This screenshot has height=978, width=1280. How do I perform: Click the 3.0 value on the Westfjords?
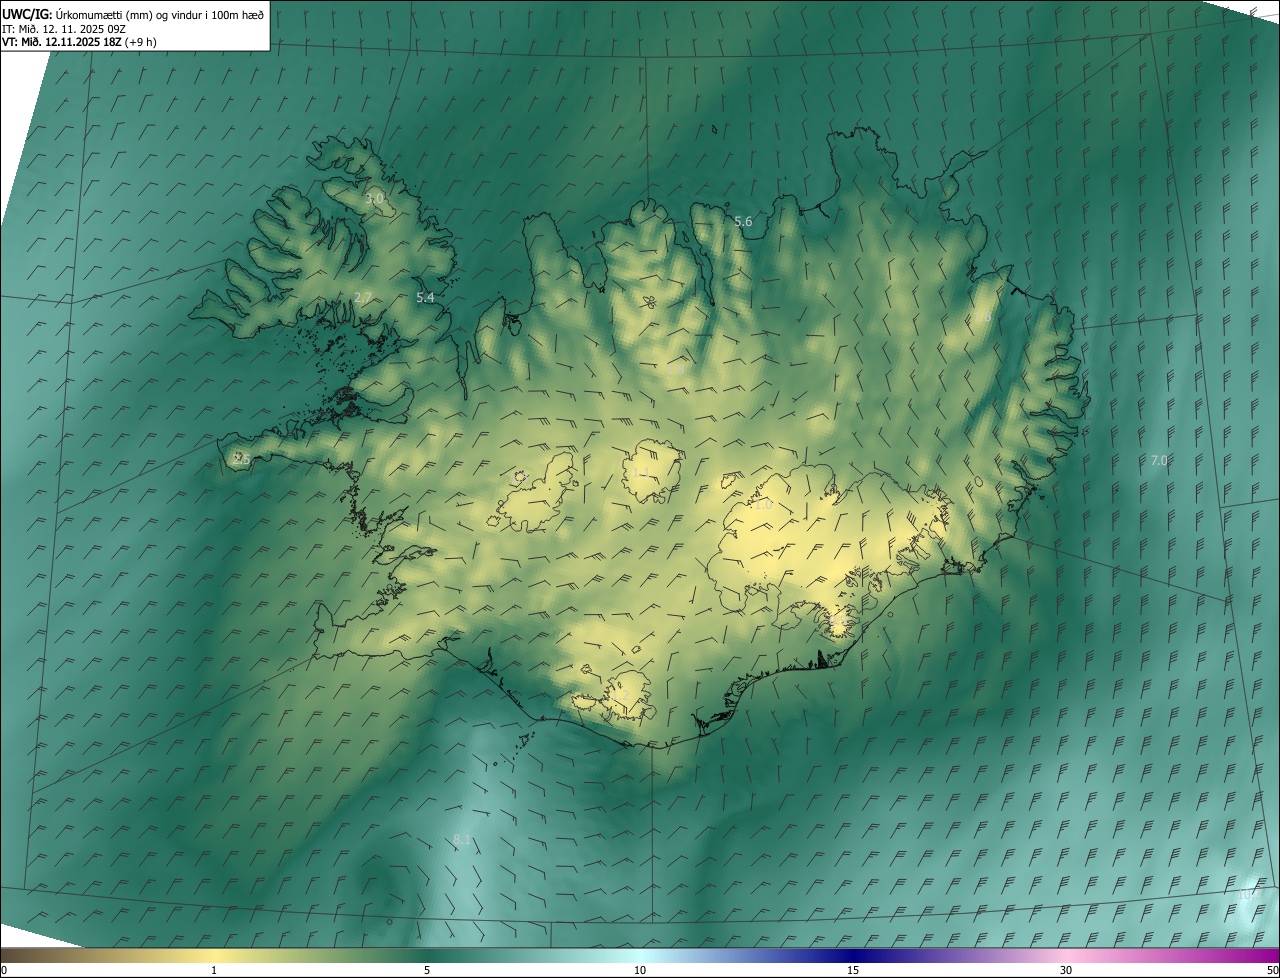click(x=374, y=199)
